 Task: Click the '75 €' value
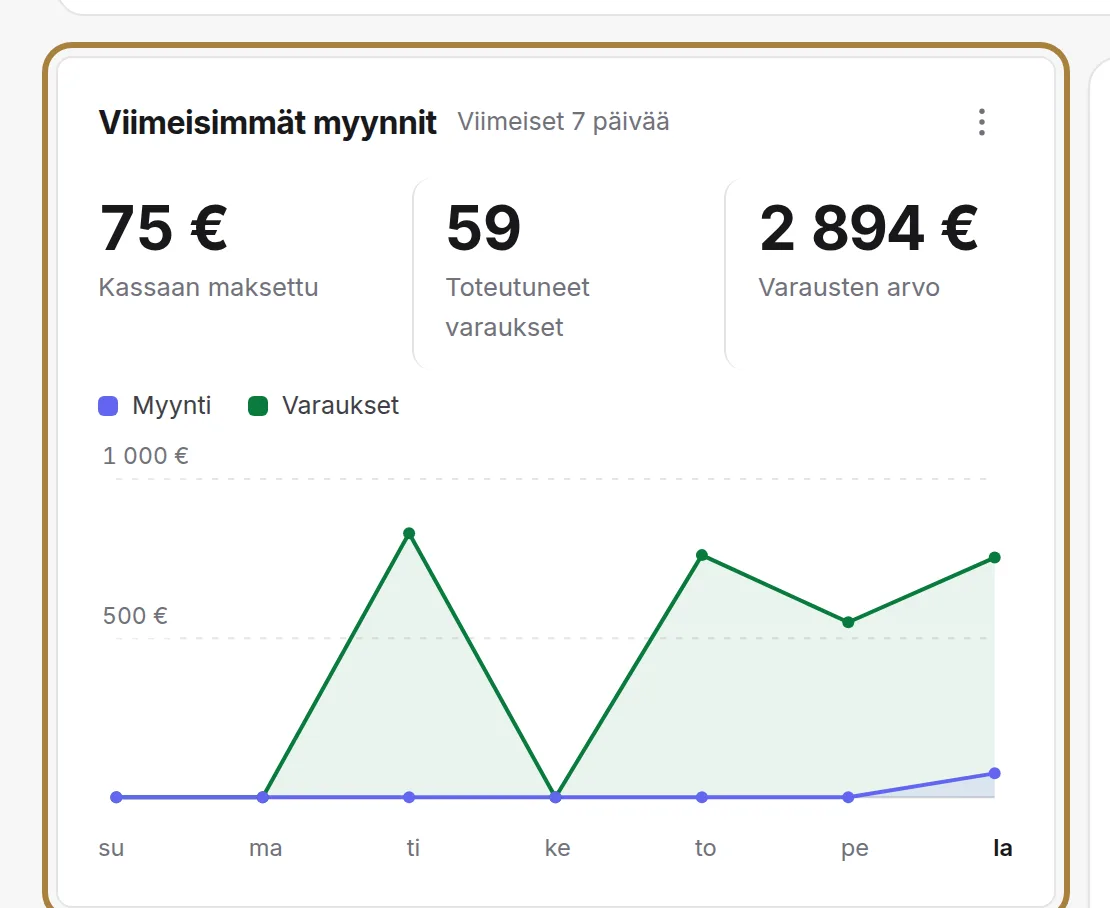[164, 228]
